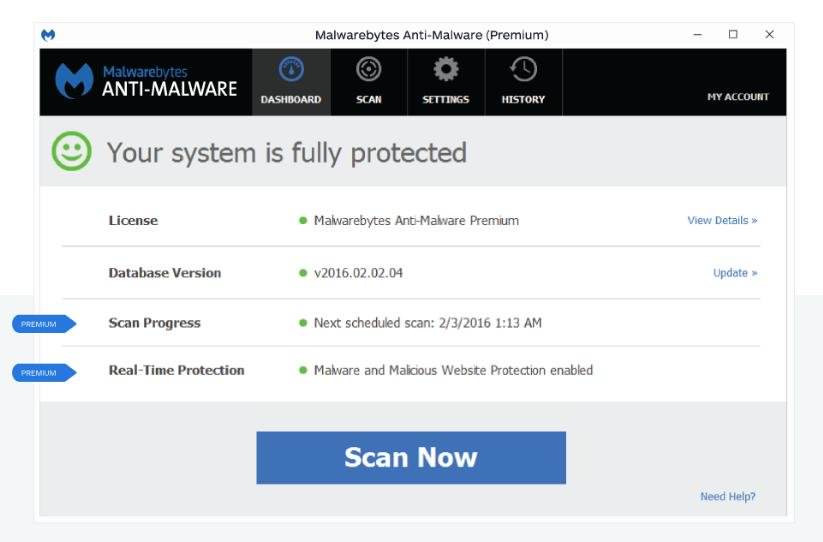
Task: Click the green status dot for License
Action: pos(303,220)
